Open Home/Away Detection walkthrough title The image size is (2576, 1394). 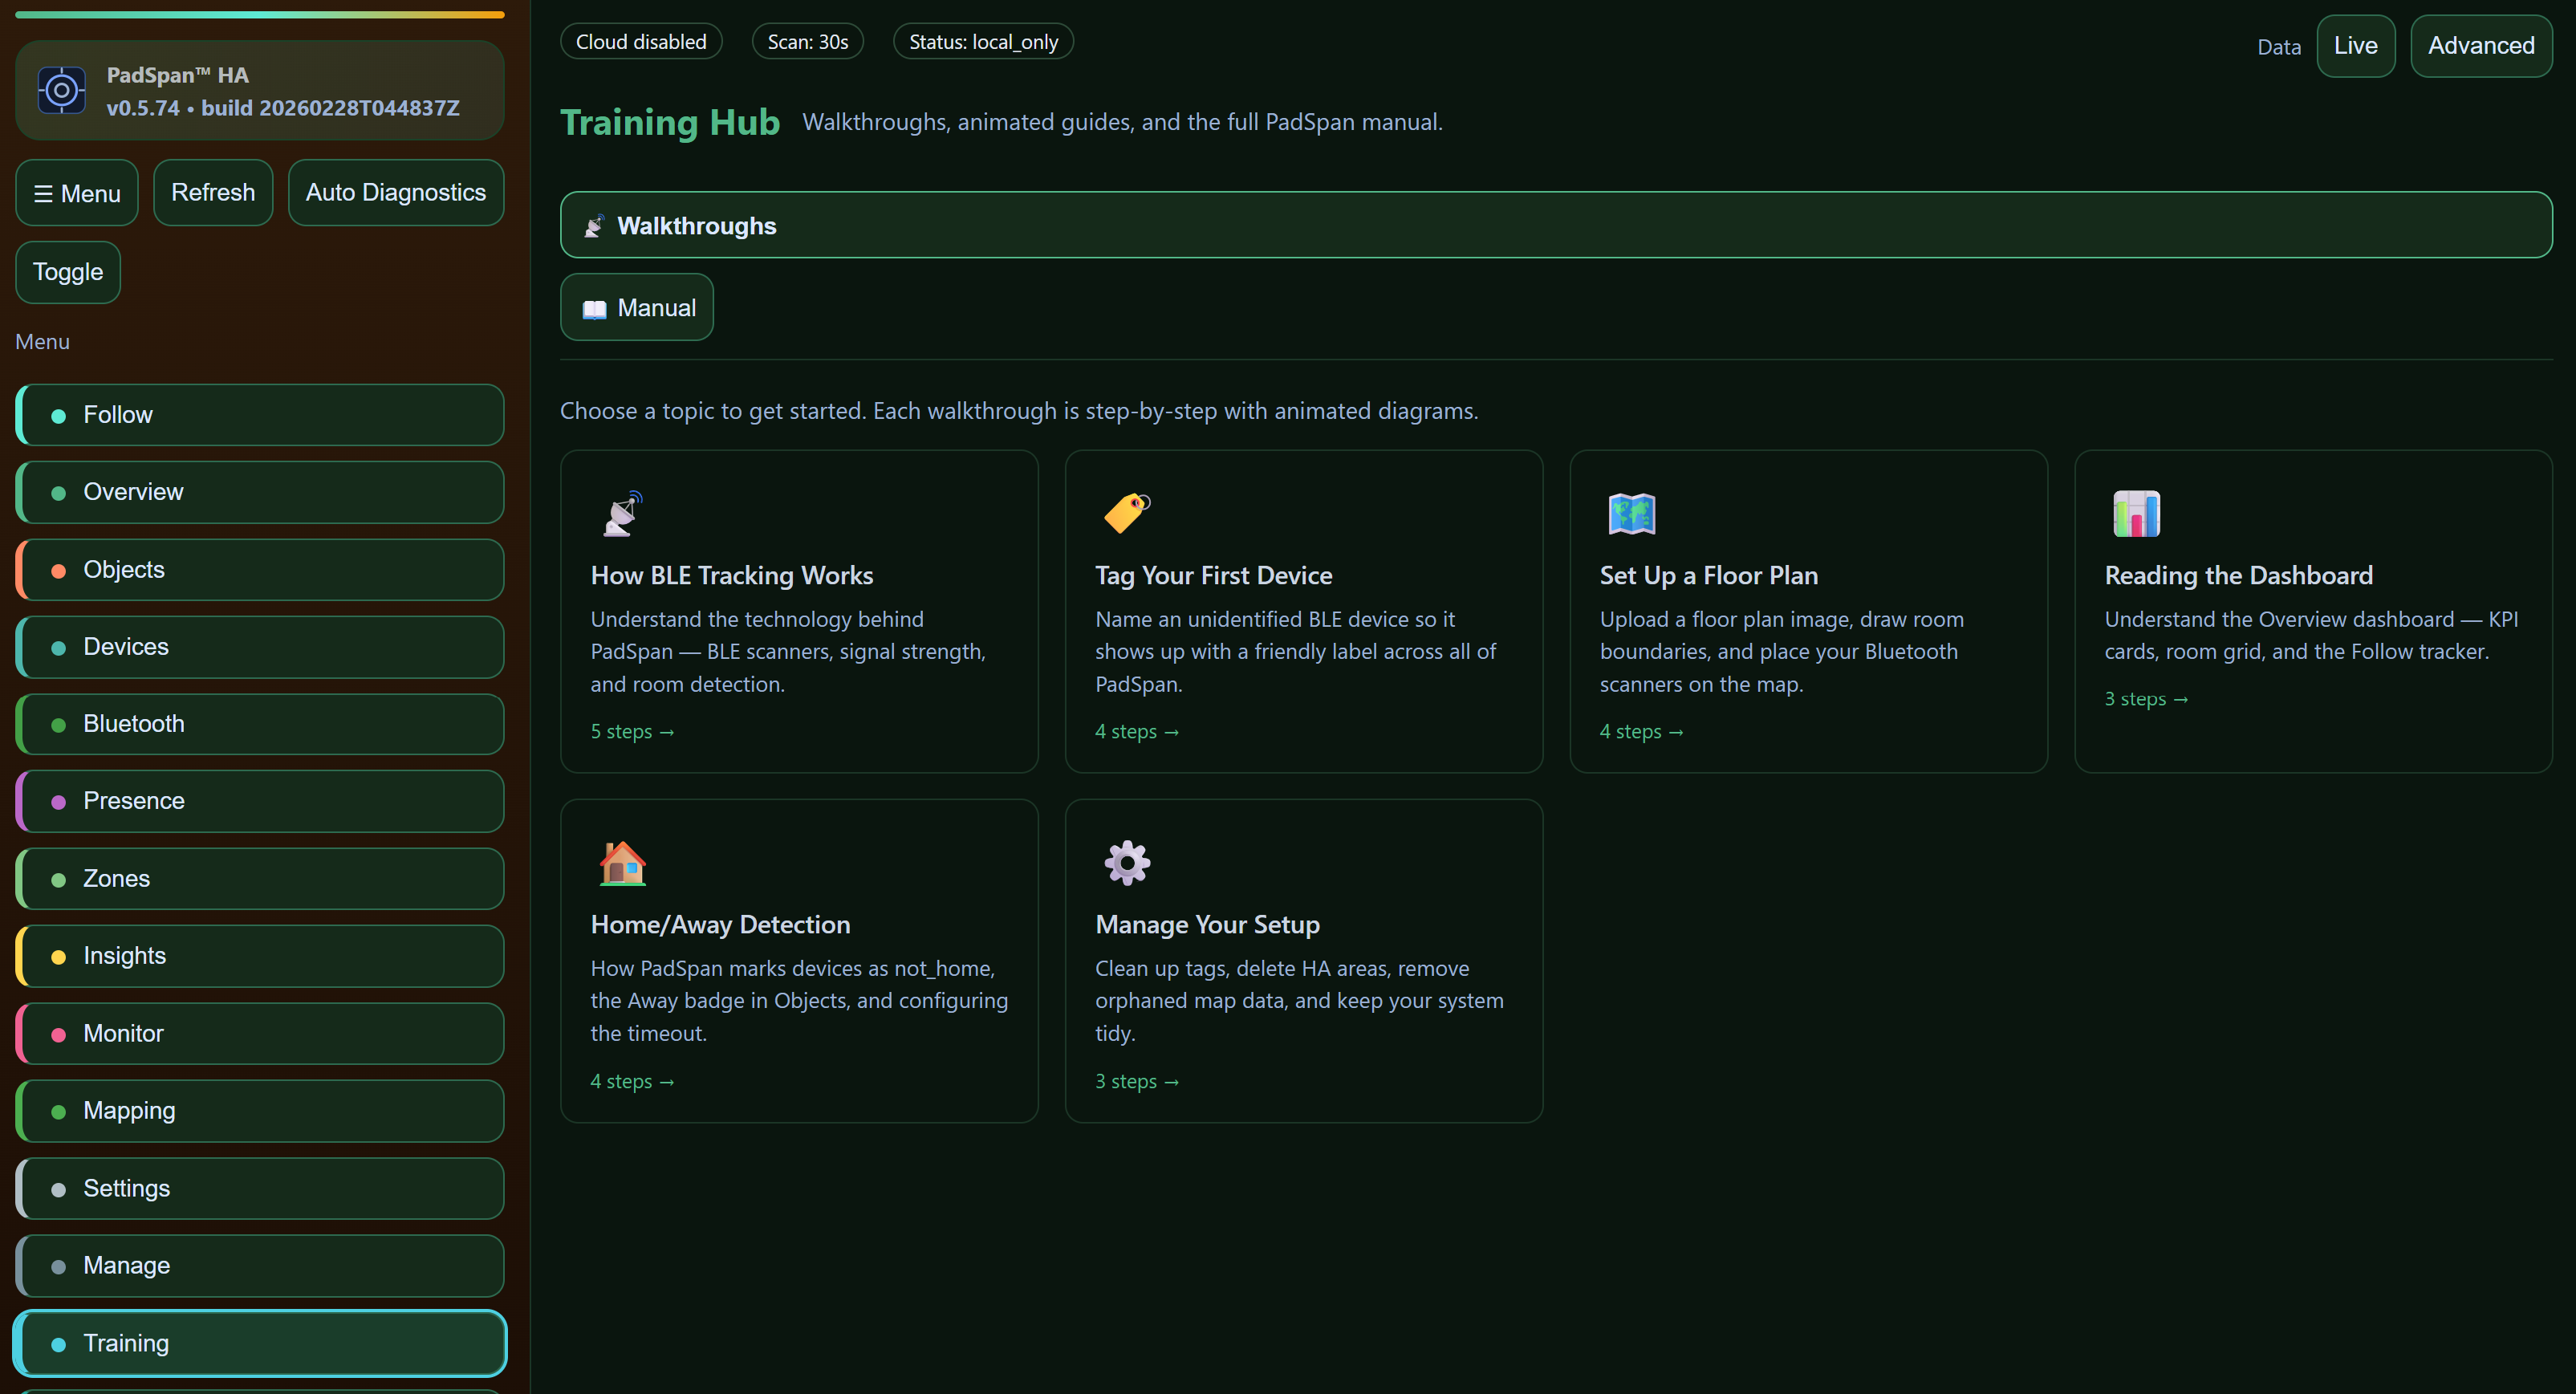[720, 925]
